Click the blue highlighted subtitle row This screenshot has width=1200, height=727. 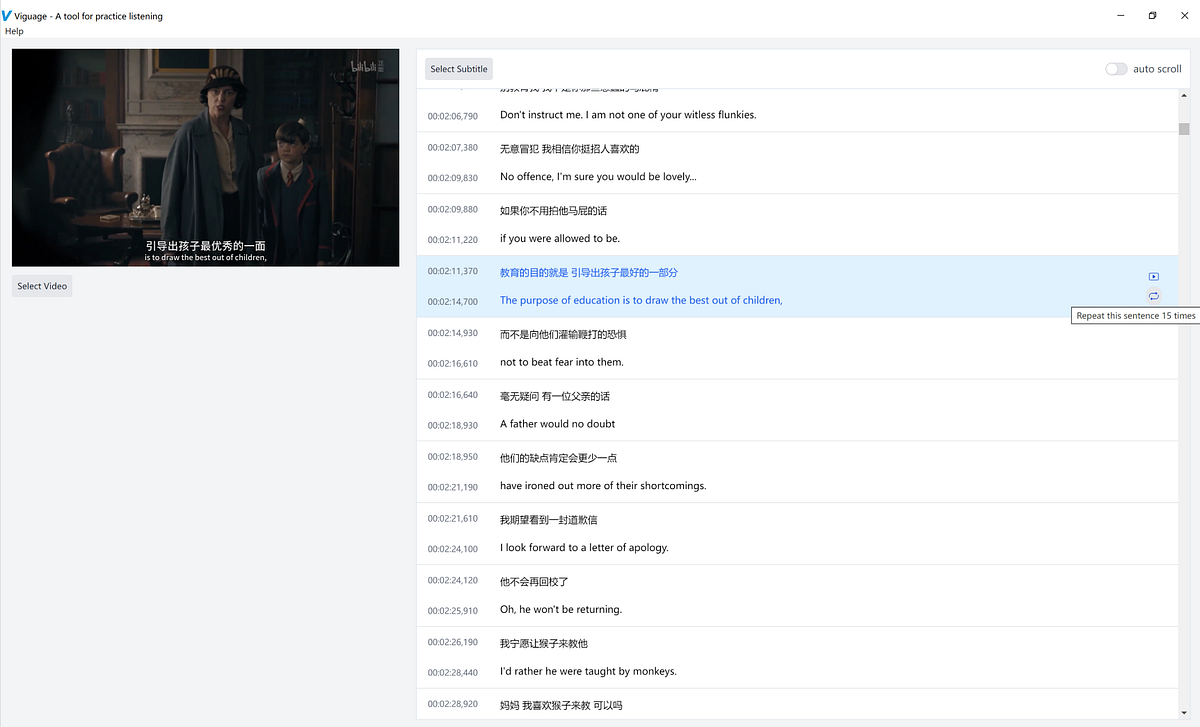tap(700, 287)
